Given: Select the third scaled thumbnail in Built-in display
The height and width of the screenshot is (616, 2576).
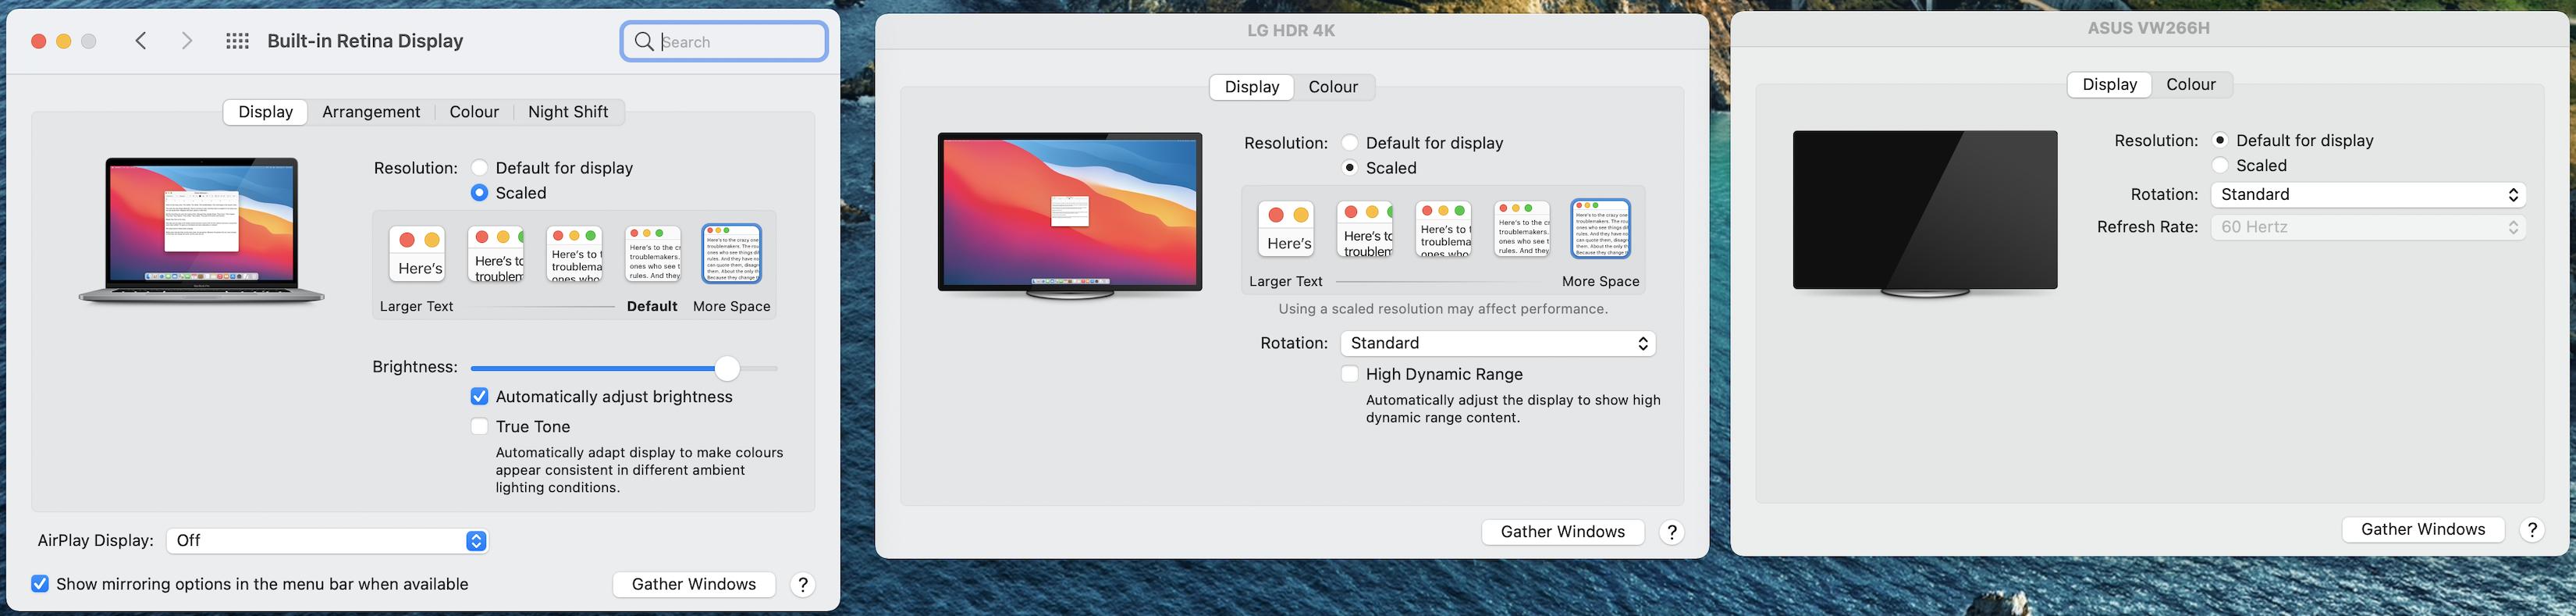Looking at the screenshot, I should [575, 253].
